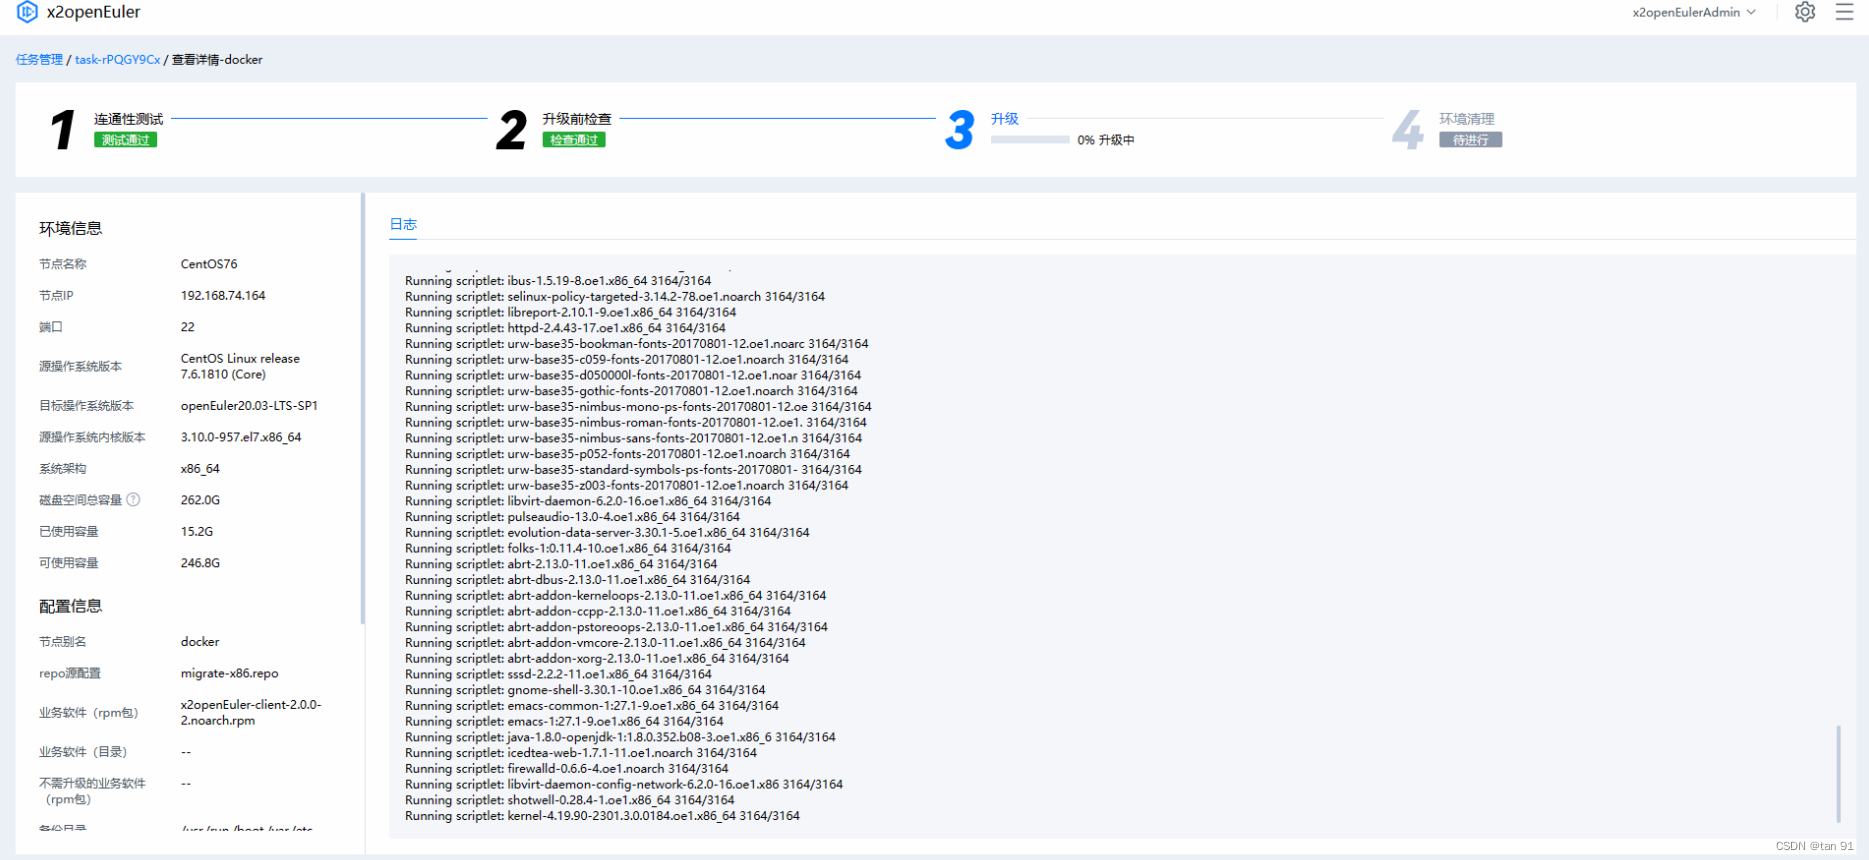Image resolution: width=1869 pixels, height=860 pixels.
Task: Click x2openEuler-client-2.0.0-2.noarch.rpm value
Action: coord(251,713)
